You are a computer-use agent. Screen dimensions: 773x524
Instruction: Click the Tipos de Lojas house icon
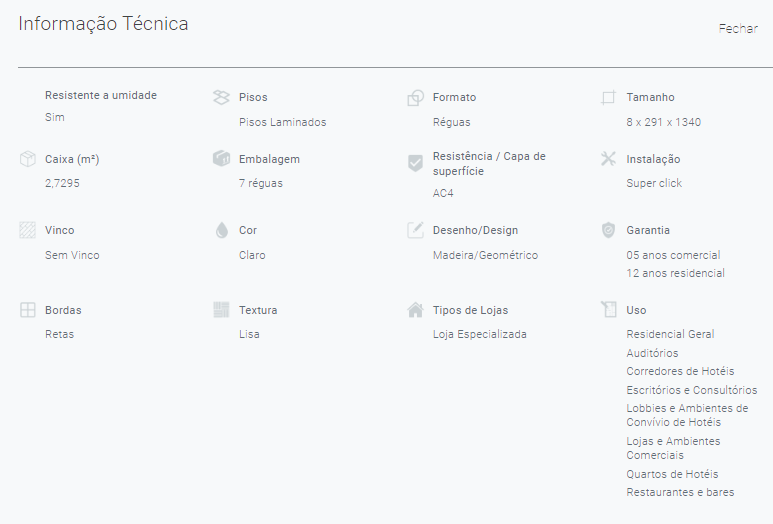tap(416, 310)
